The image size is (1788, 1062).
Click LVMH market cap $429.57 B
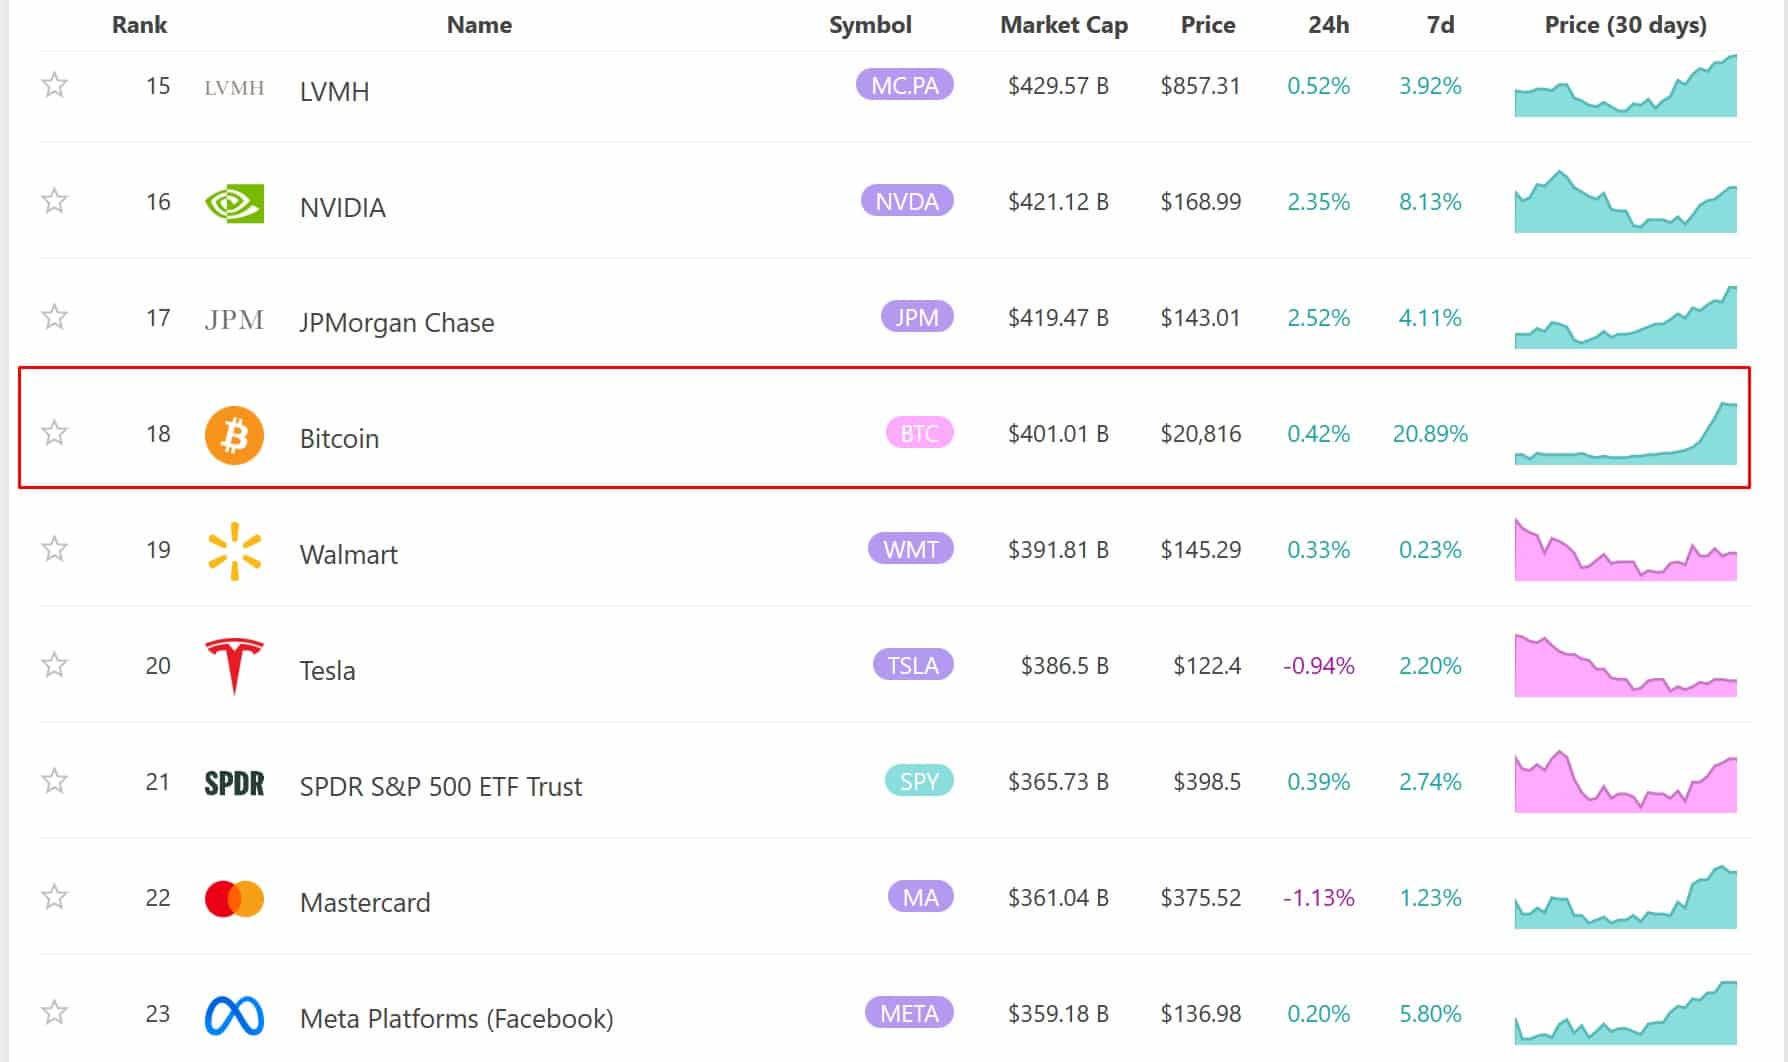coord(1058,85)
